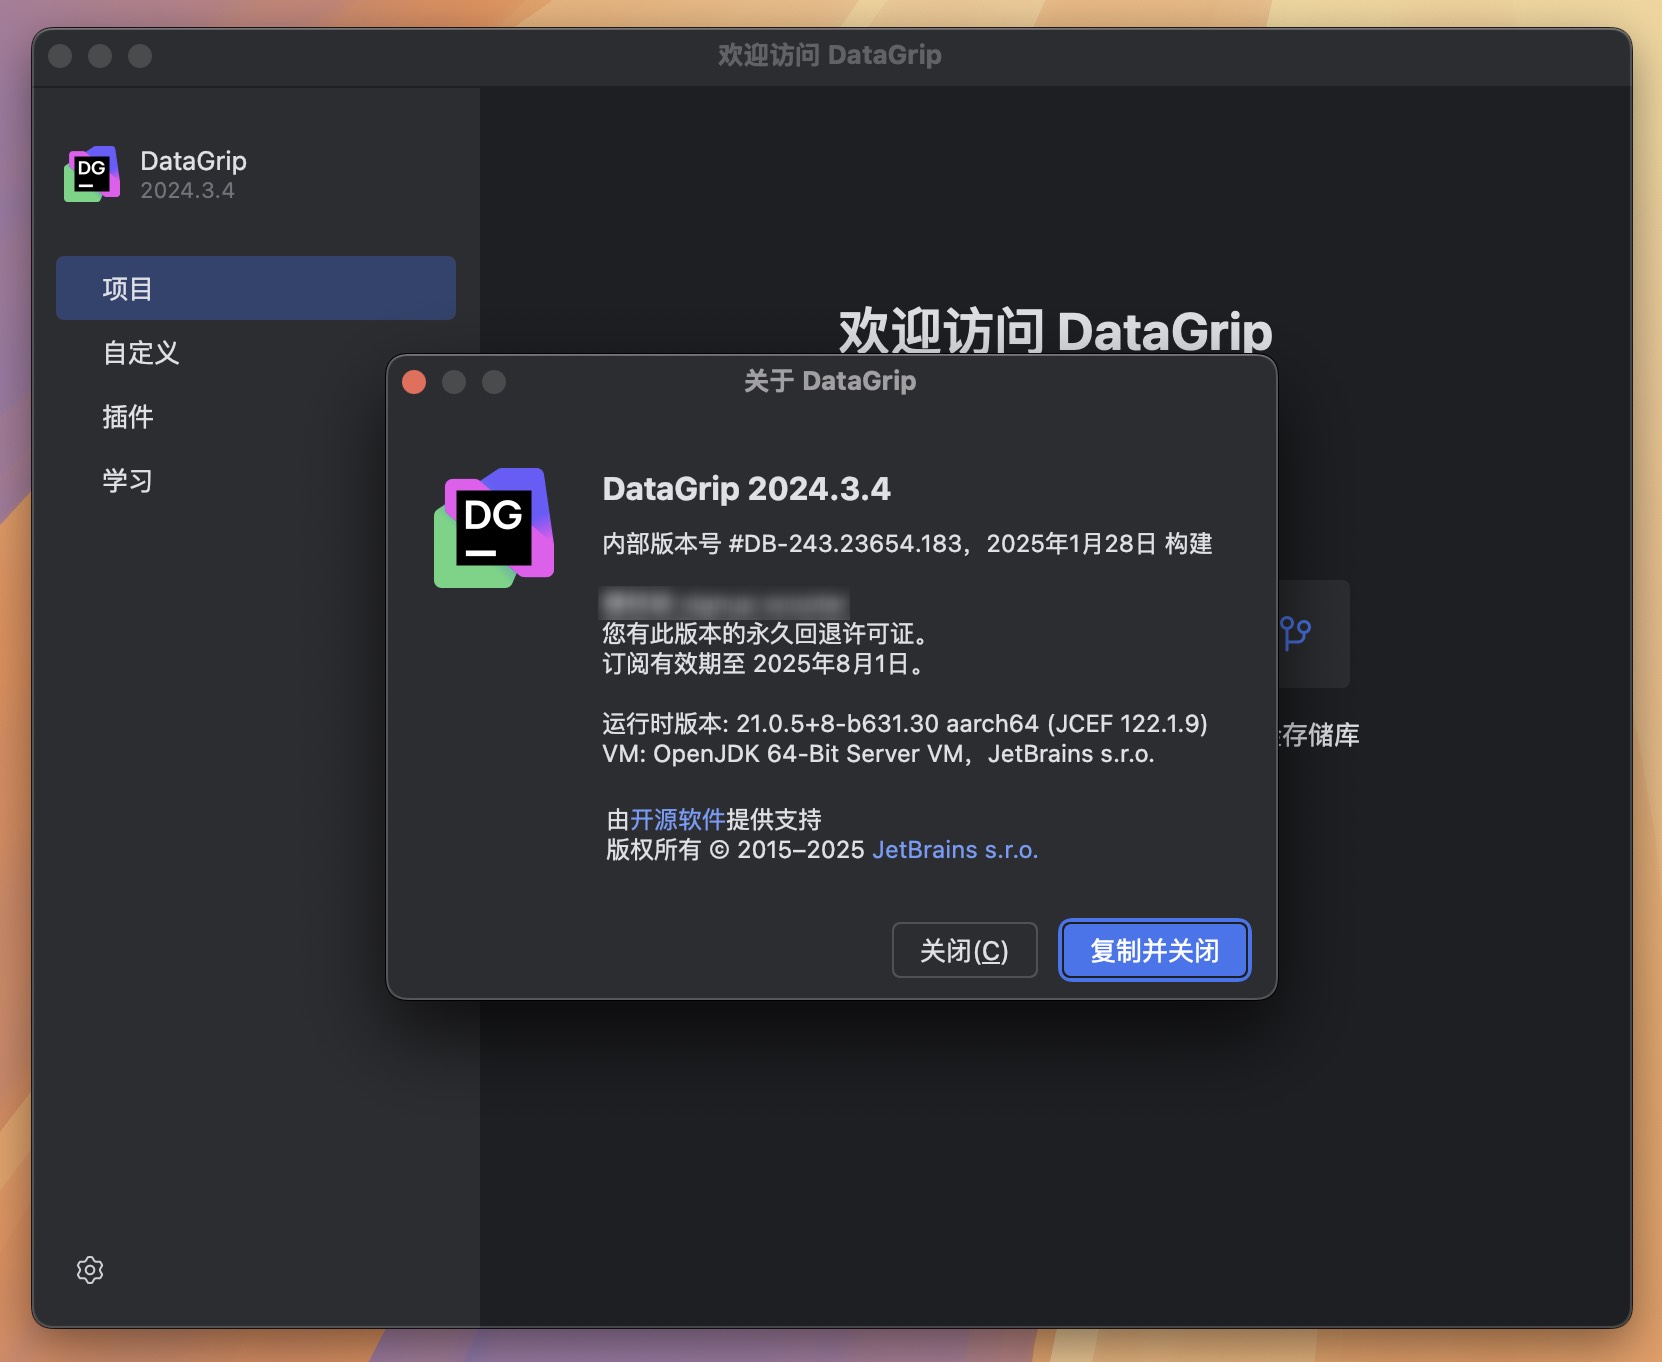Click the DataGrip logo in sidebar
This screenshot has height=1362, width=1662.
pos(92,174)
